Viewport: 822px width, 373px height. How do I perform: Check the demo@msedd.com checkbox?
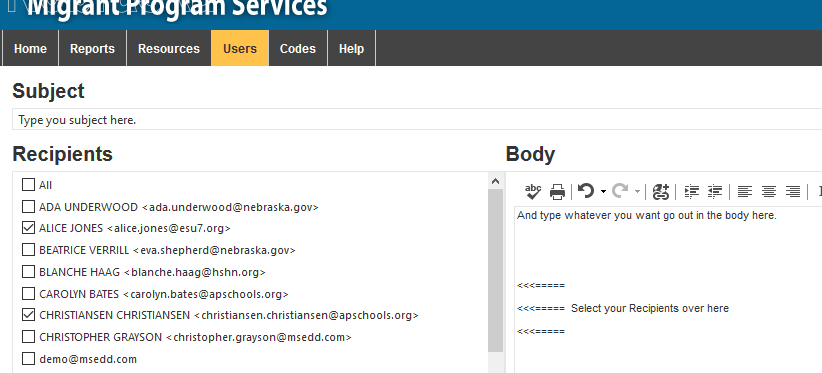point(28,359)
